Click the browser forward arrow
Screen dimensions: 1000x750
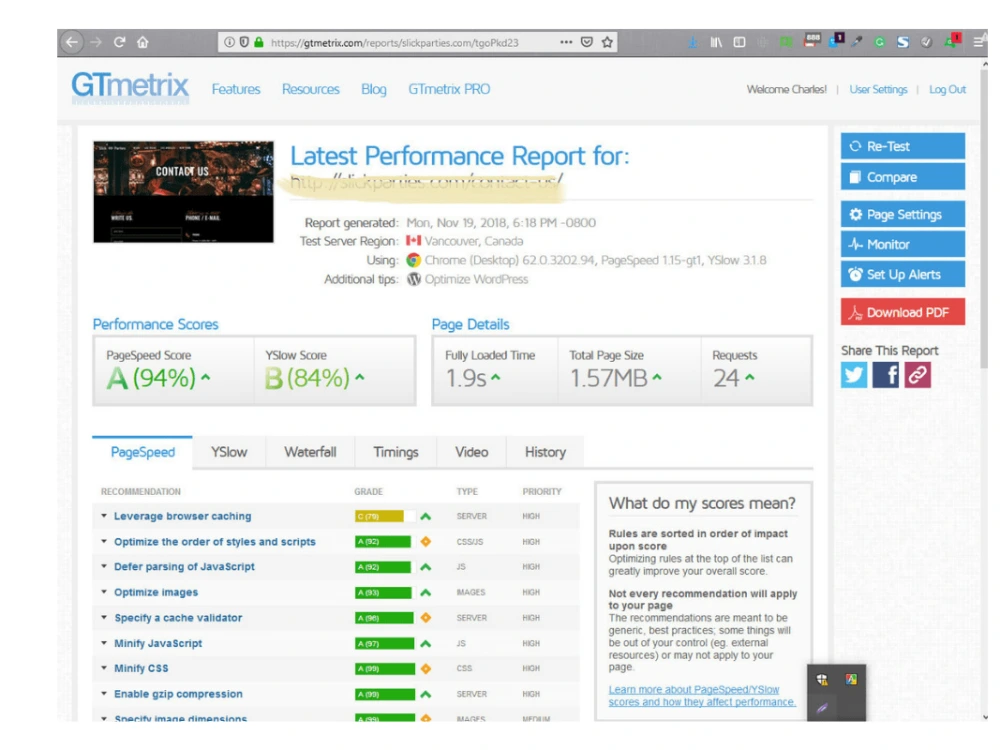pos(96,43)
